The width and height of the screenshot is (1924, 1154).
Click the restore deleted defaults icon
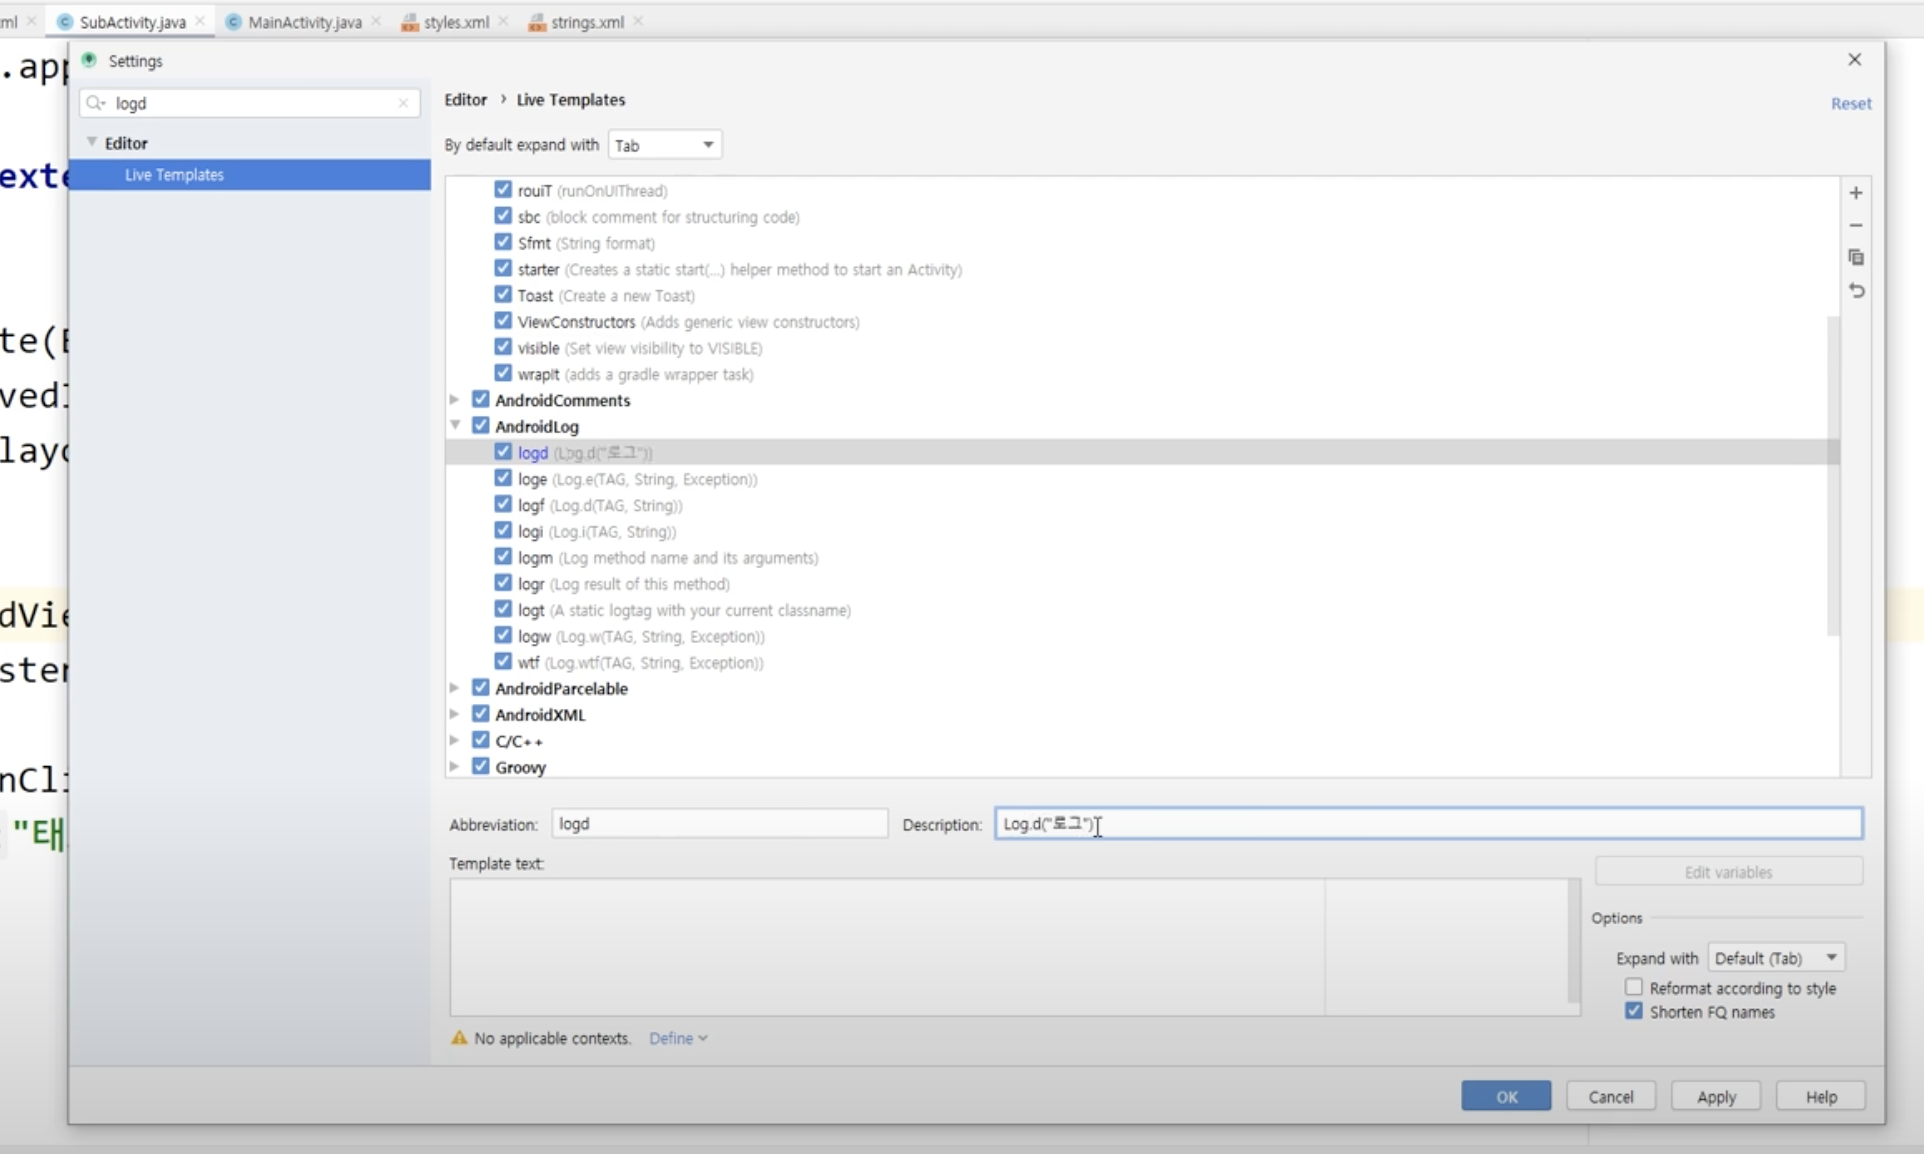tap(1856, 291)
